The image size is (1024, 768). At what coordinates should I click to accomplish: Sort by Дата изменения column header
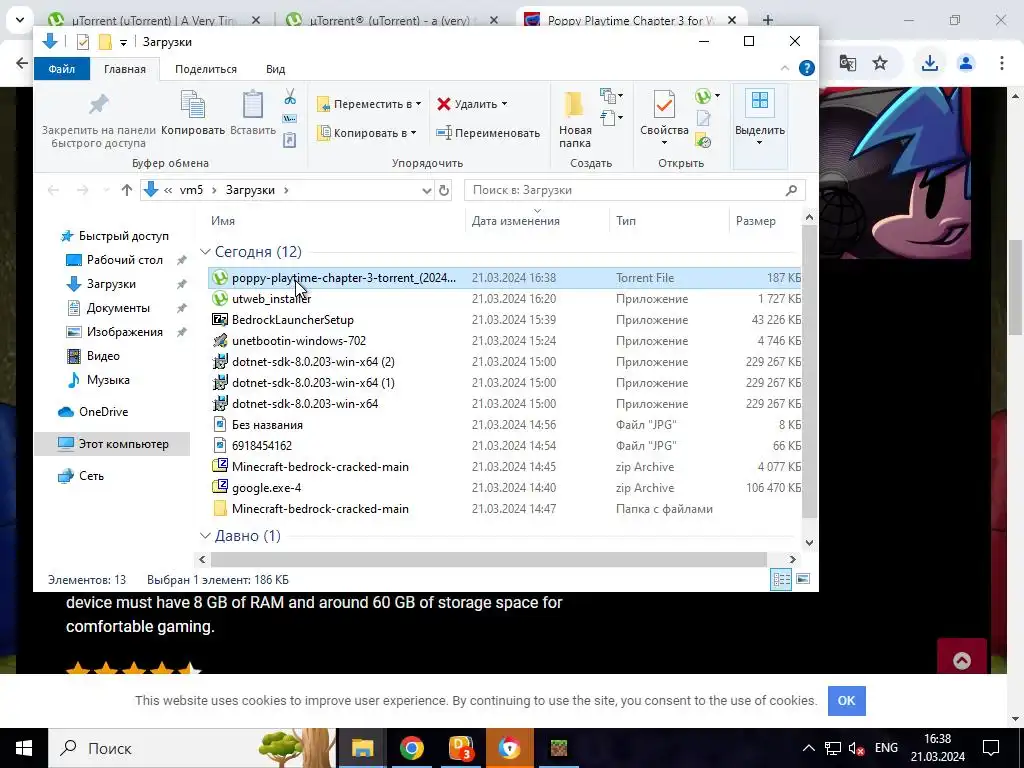pyautogui.click(x=515, y=221)
